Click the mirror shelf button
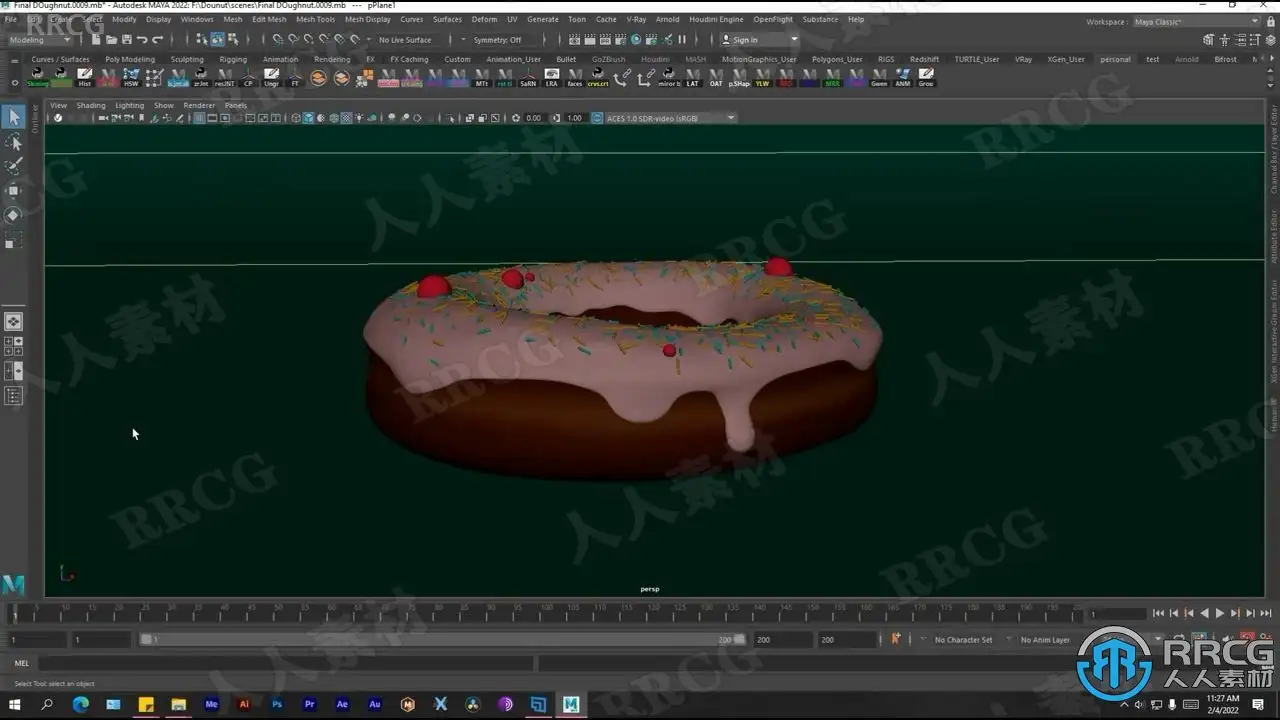 (670, 78)
